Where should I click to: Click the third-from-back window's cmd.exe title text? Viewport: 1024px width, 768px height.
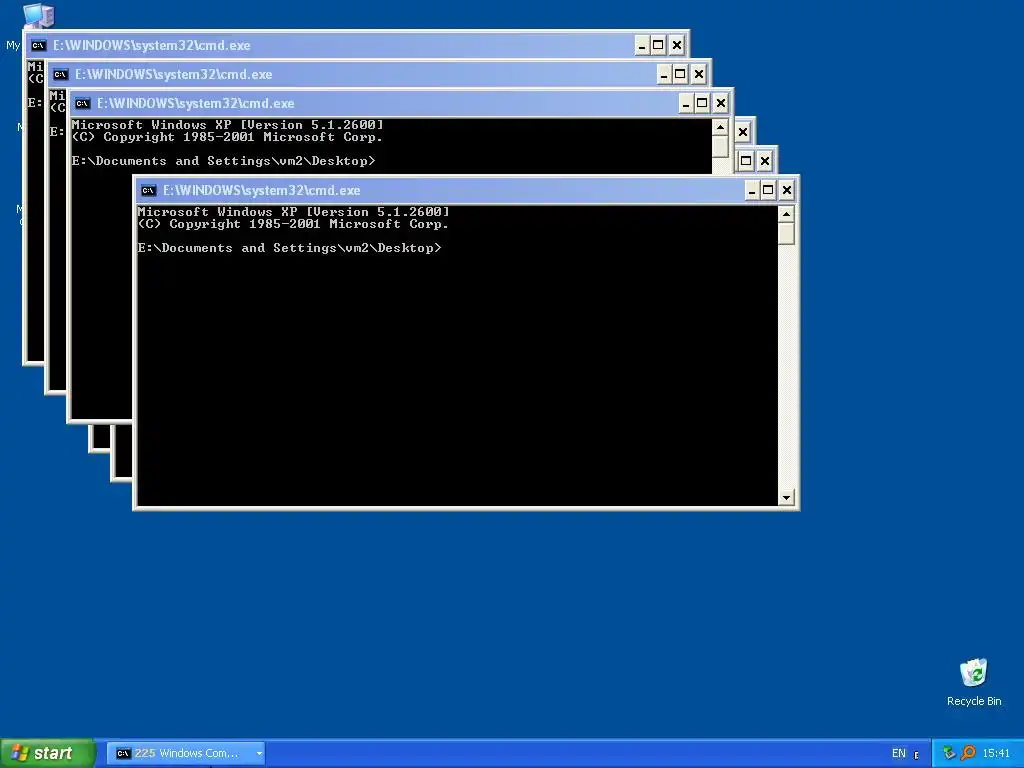click(x=196, y=103)
